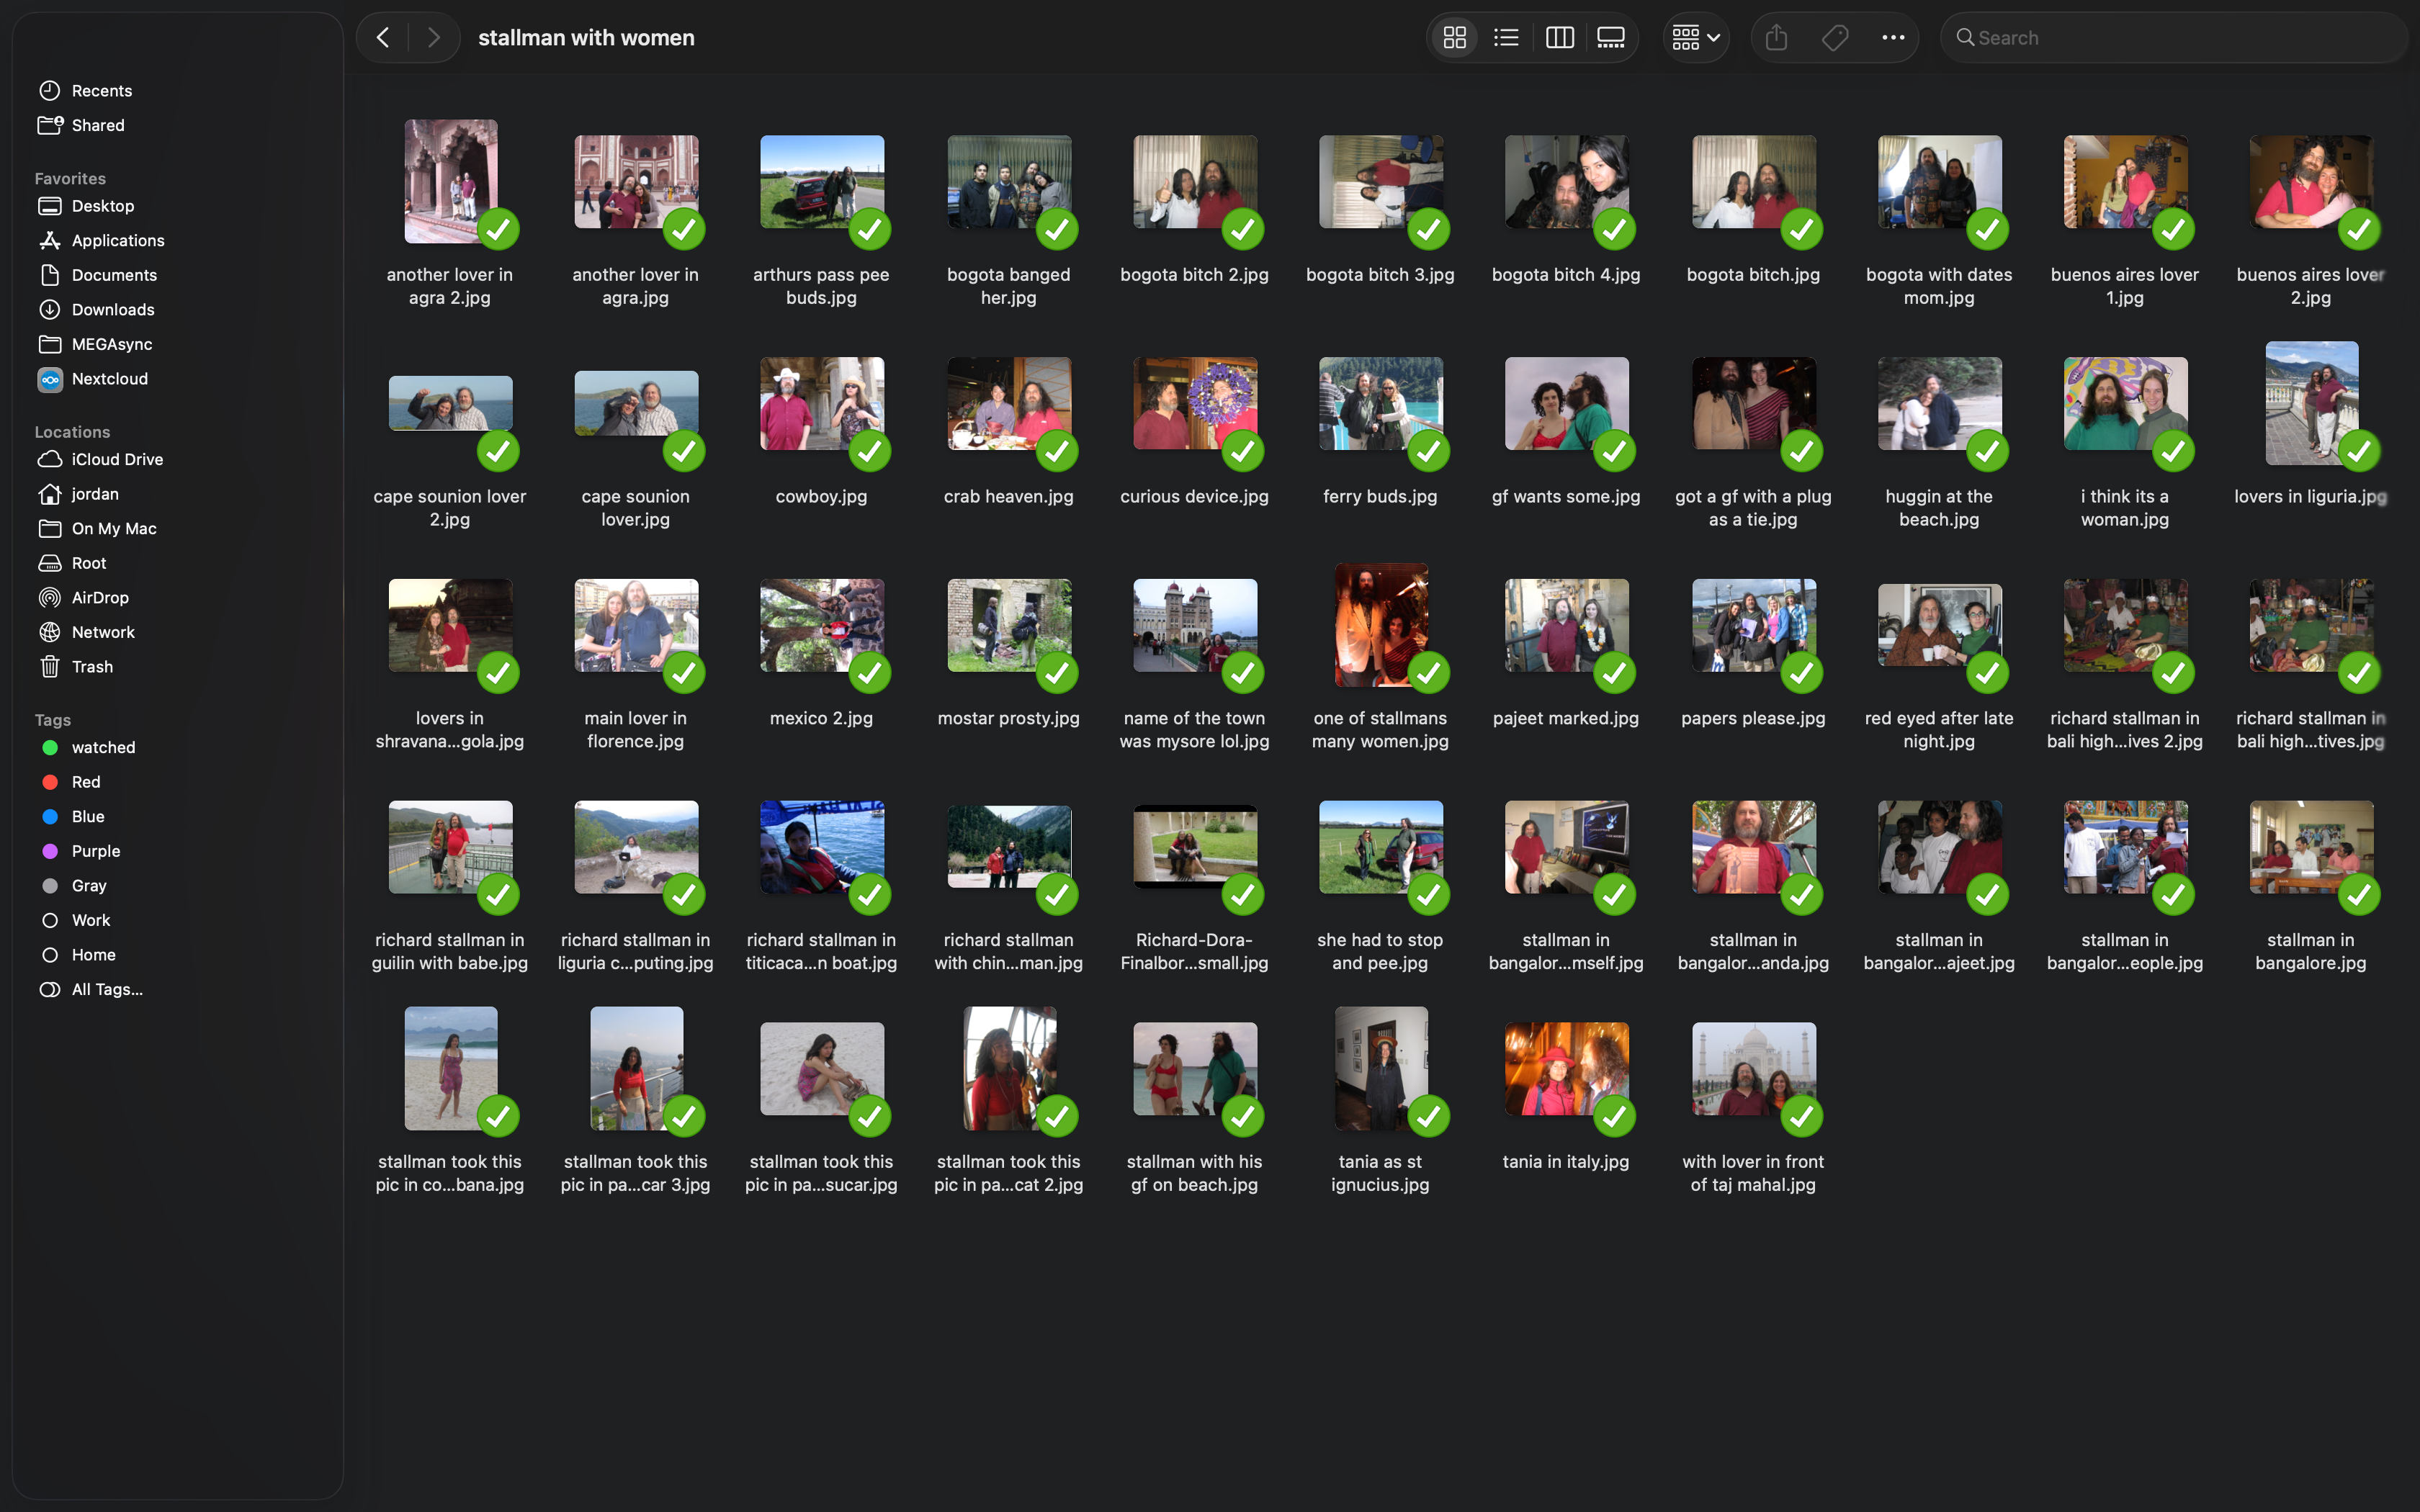Select the main lover in florence.jpg thumbnail
This screenshot has width=2420, height=1512.
tap(636, 625)
